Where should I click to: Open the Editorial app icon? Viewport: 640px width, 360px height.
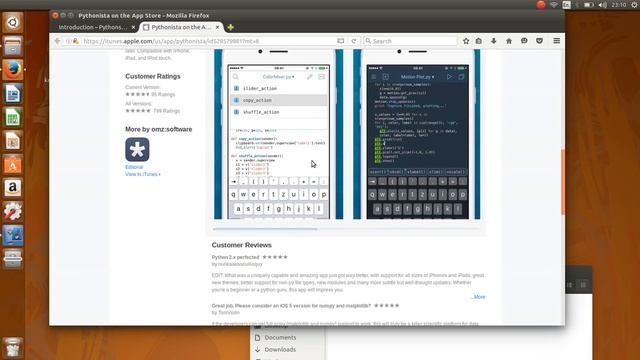click(137, 149)
